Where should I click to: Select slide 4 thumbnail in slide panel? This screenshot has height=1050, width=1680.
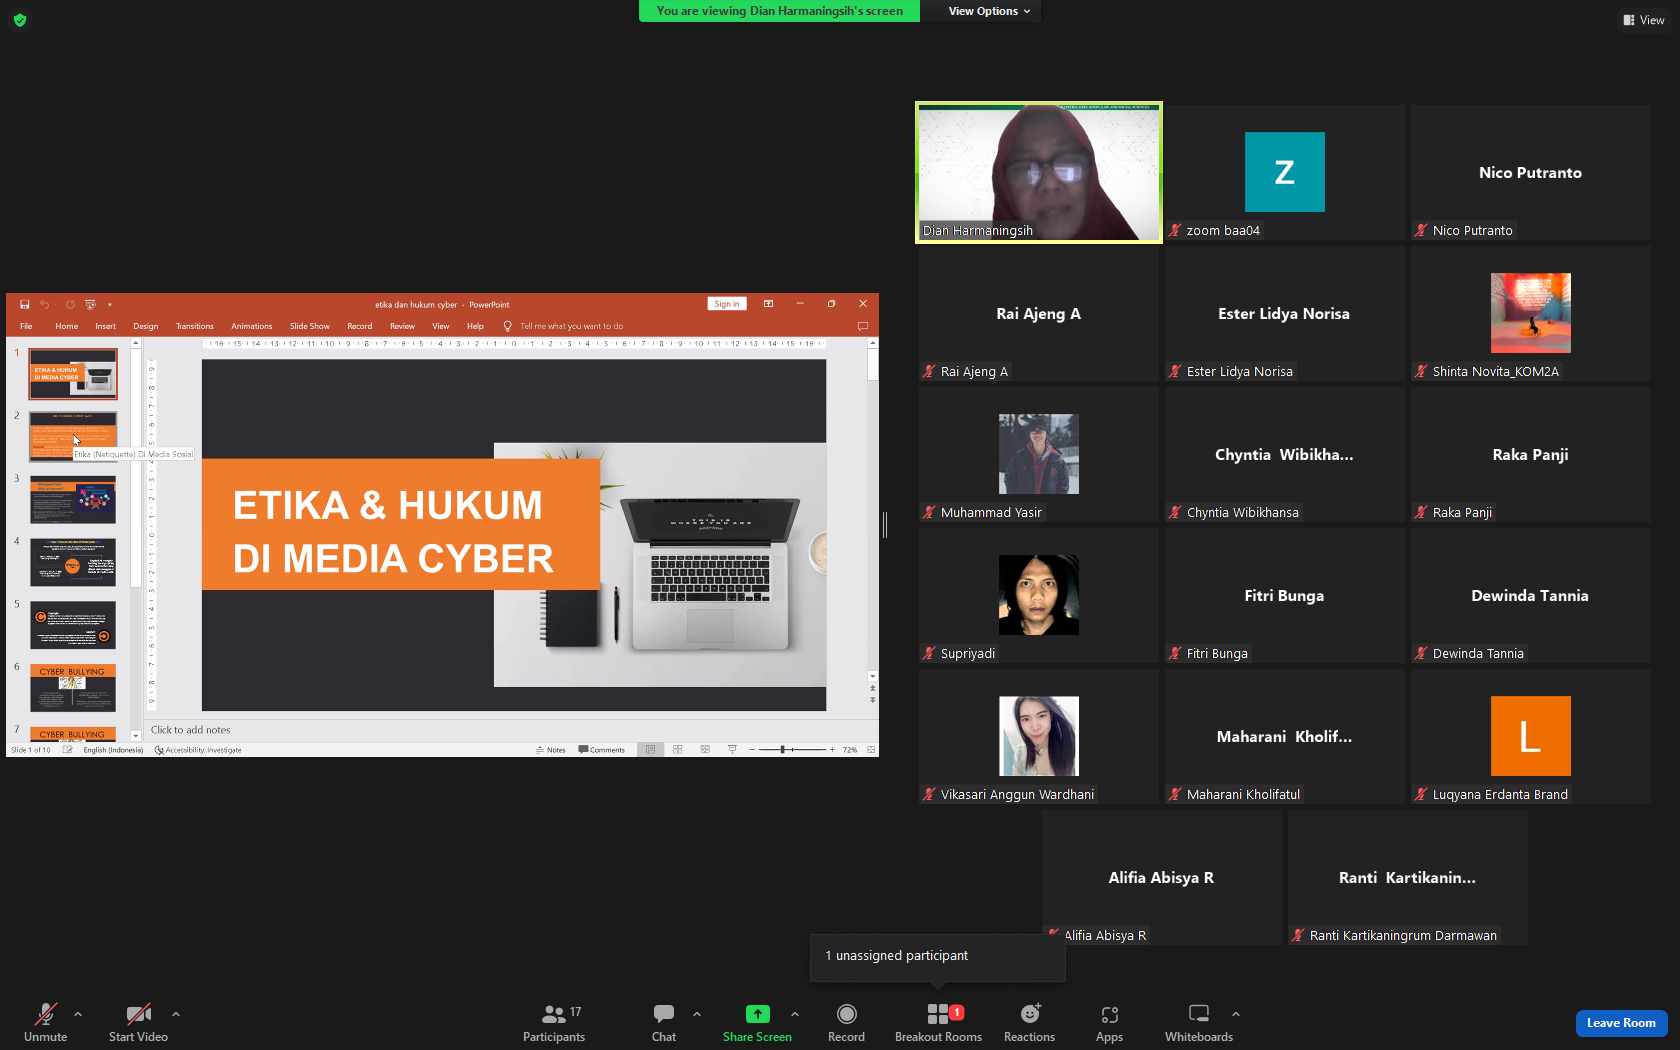point(73,563)
